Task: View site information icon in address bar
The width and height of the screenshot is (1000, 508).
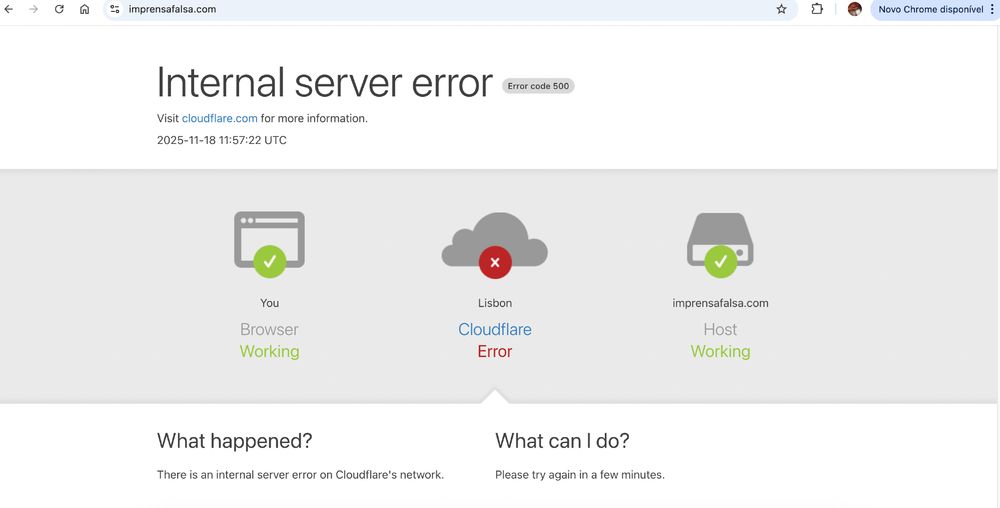Action: point(115,9)
